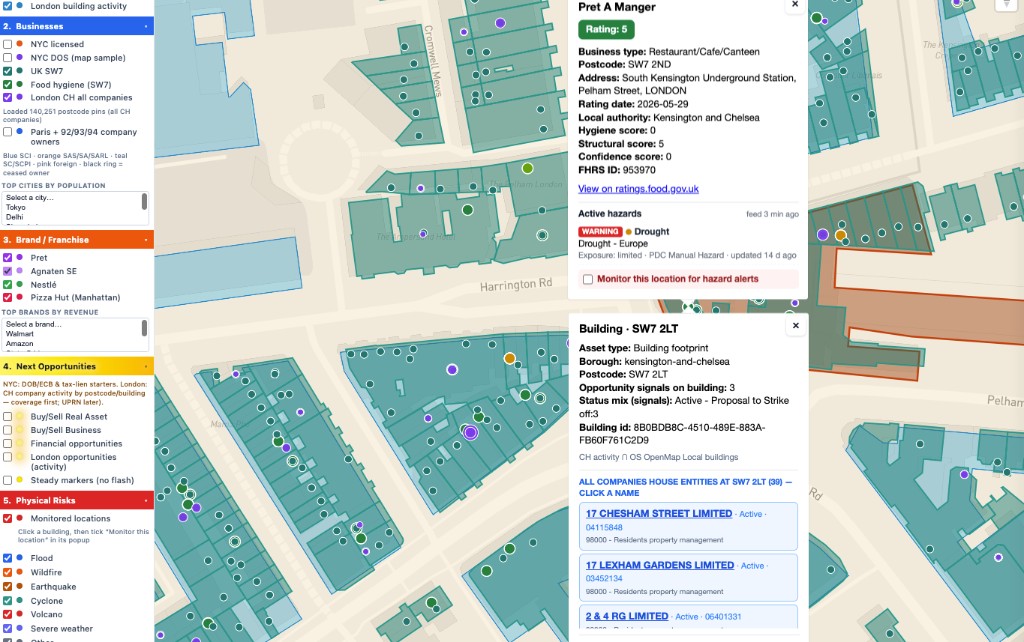Click white-ringed marker right of The Ampersand Hotel label

(542, 235)
